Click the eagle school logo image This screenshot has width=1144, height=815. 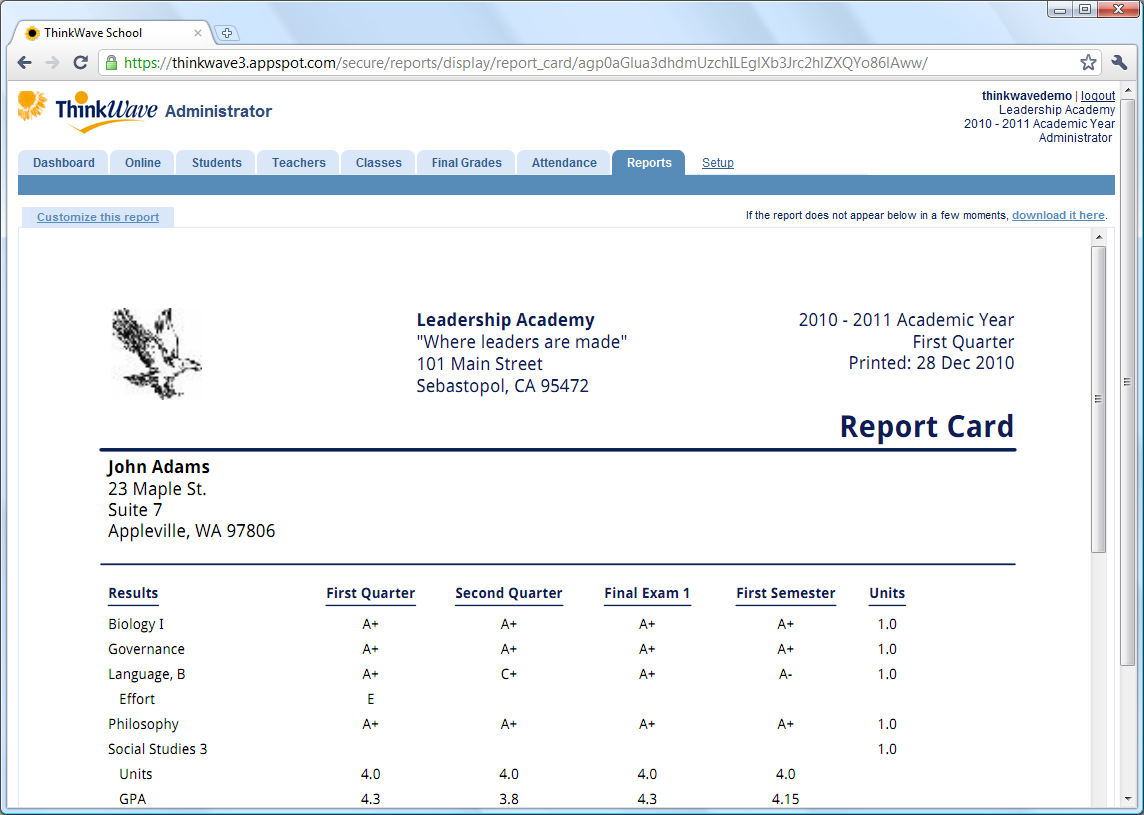(157, 353)
